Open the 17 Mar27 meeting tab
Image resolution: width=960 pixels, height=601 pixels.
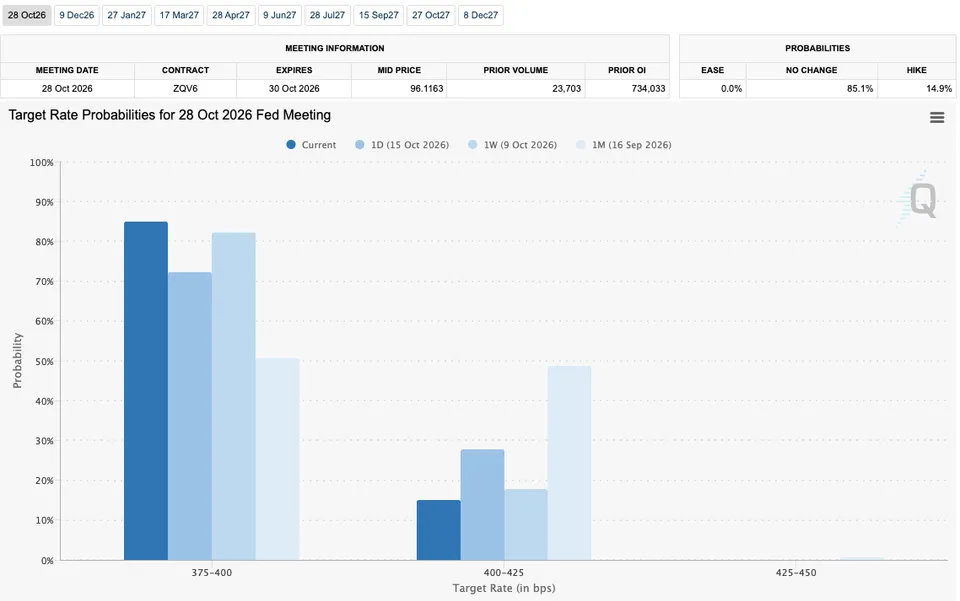179,15
